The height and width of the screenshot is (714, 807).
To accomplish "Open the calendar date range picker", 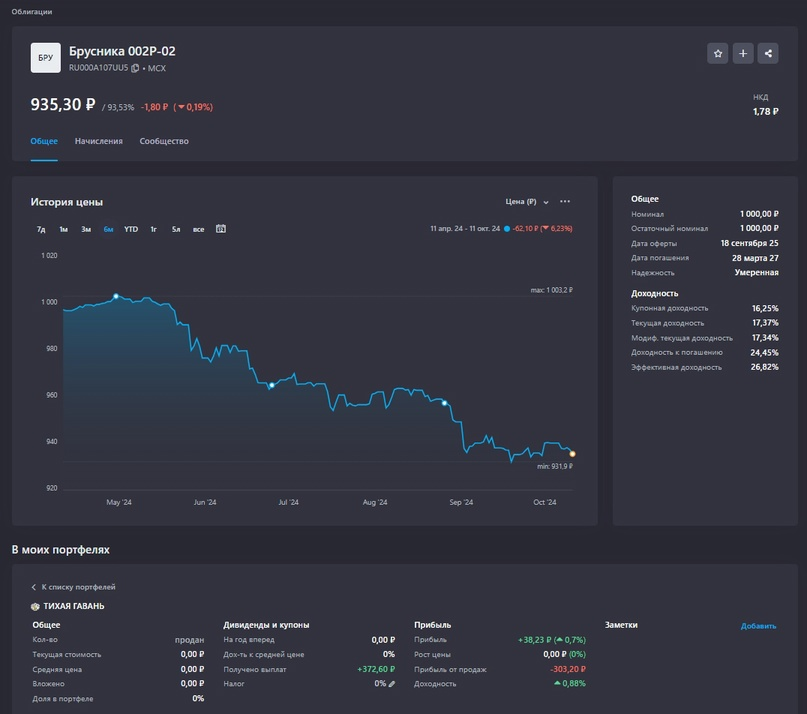I will pyautogui.click(x=221, y=229).
